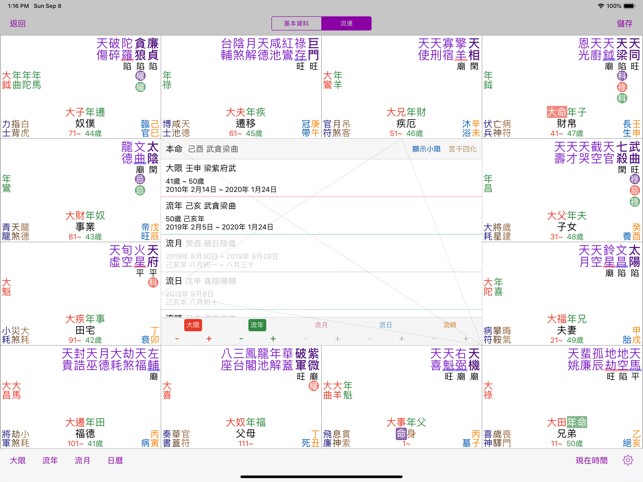Tap the 2019年 2月5日 ~ 2020年 1月24日 date range

219,227
